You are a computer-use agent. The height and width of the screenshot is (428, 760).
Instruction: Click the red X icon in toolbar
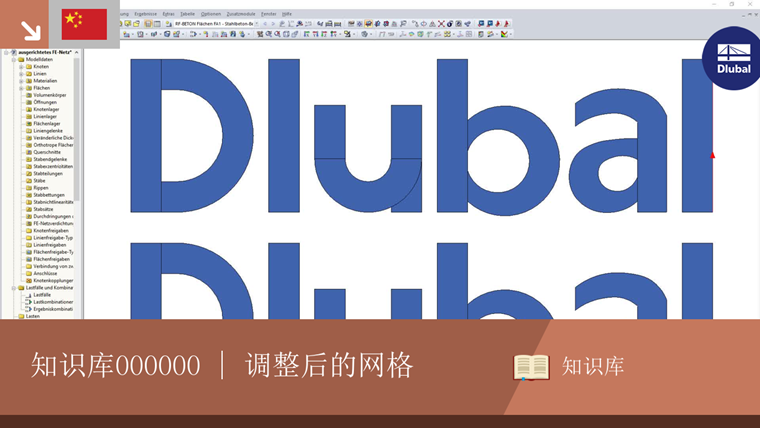[441, 23]
